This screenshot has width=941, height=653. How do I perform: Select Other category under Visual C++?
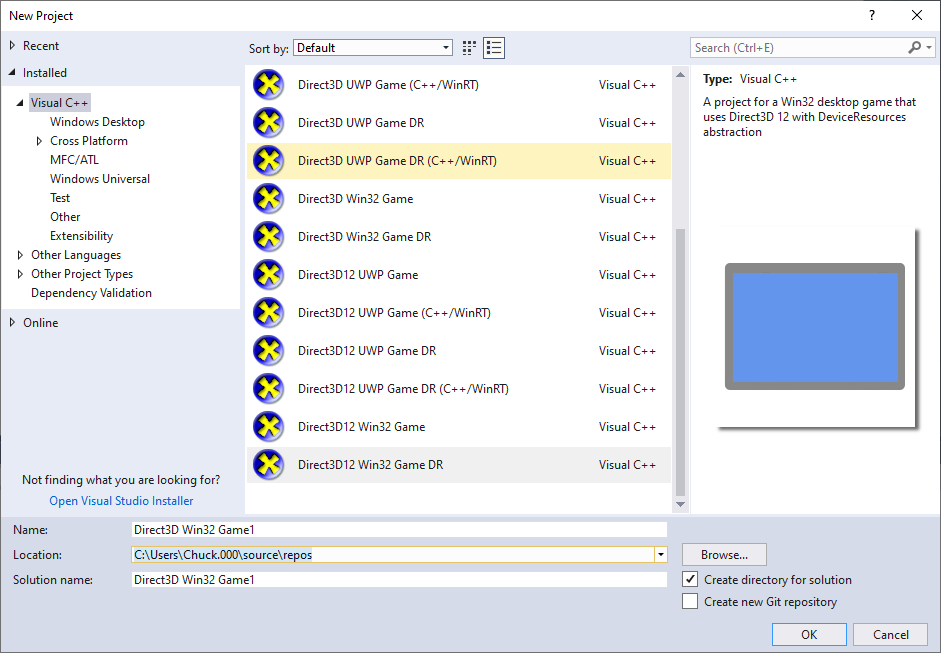tap(65, 217)
